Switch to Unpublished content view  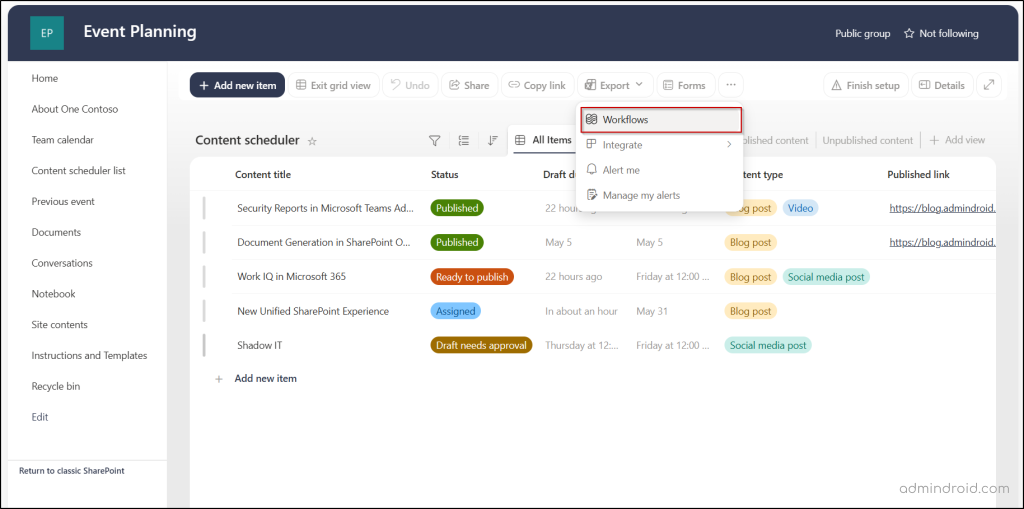tap(867, 140)
